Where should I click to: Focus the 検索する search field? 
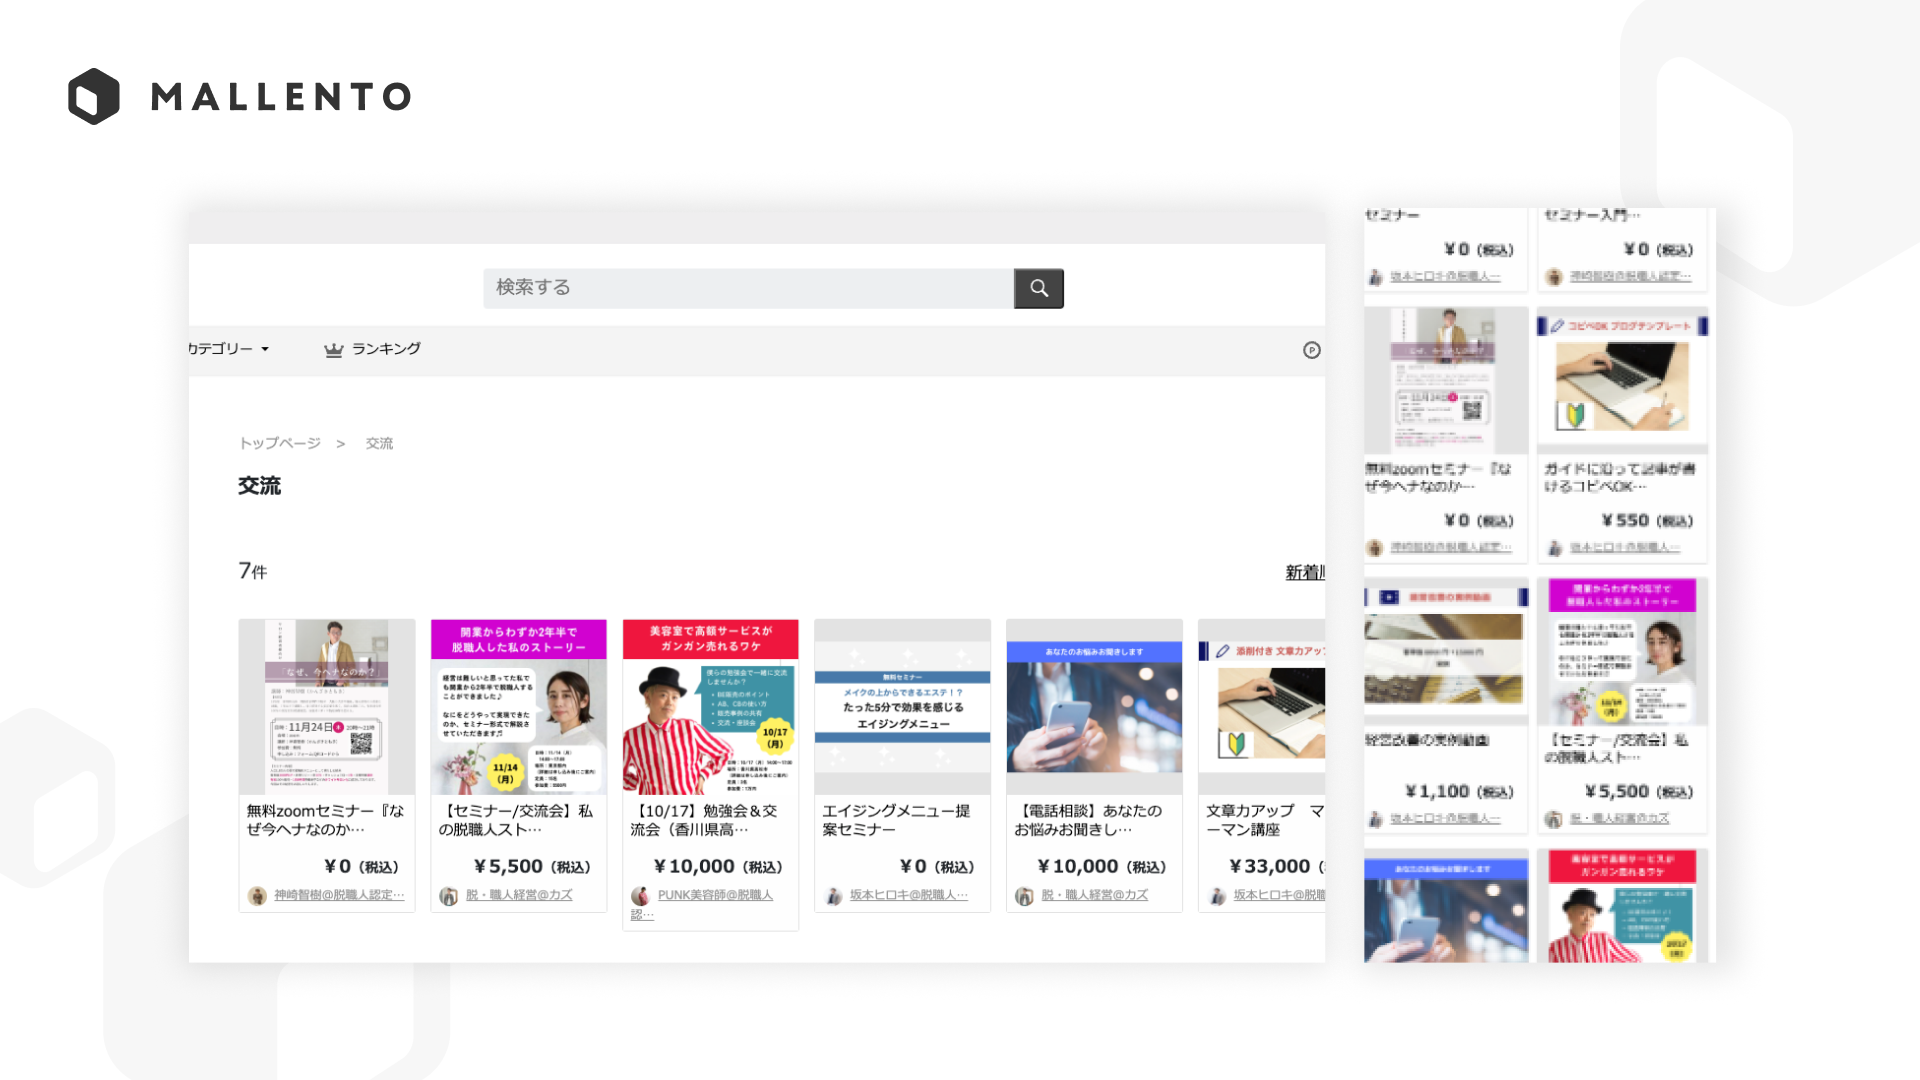748,288
